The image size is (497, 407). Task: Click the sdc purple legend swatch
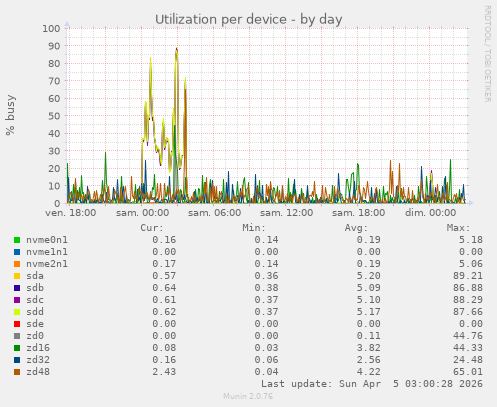click(17, 300)
